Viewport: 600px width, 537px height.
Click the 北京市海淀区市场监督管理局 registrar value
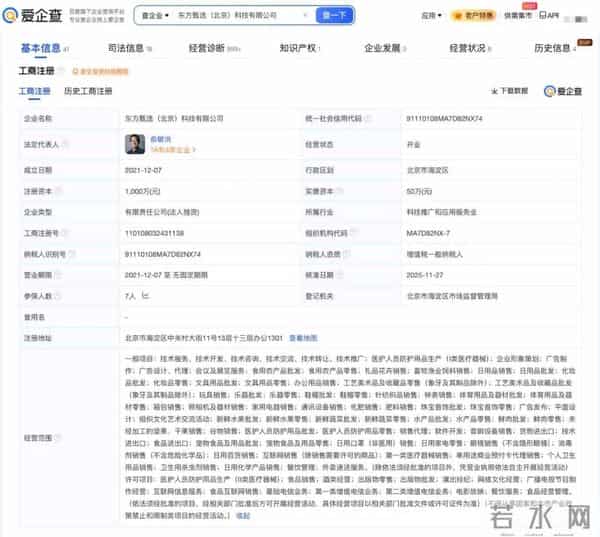[x=452, y=296]
